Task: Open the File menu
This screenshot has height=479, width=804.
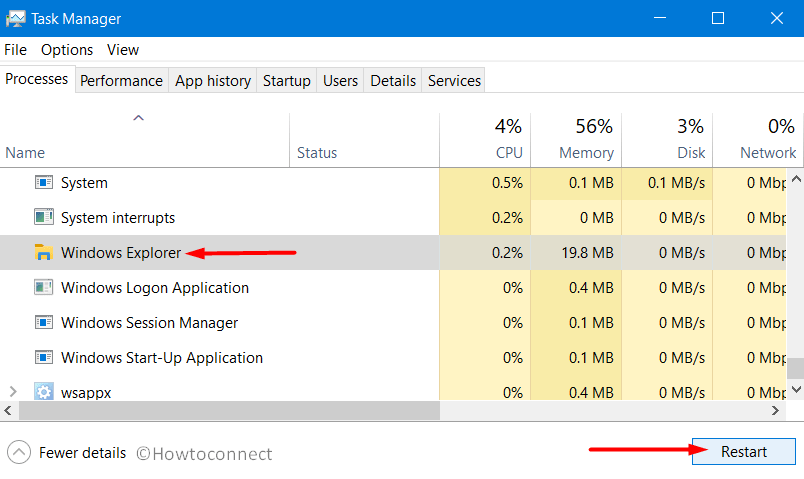Action: coord(15,50)
